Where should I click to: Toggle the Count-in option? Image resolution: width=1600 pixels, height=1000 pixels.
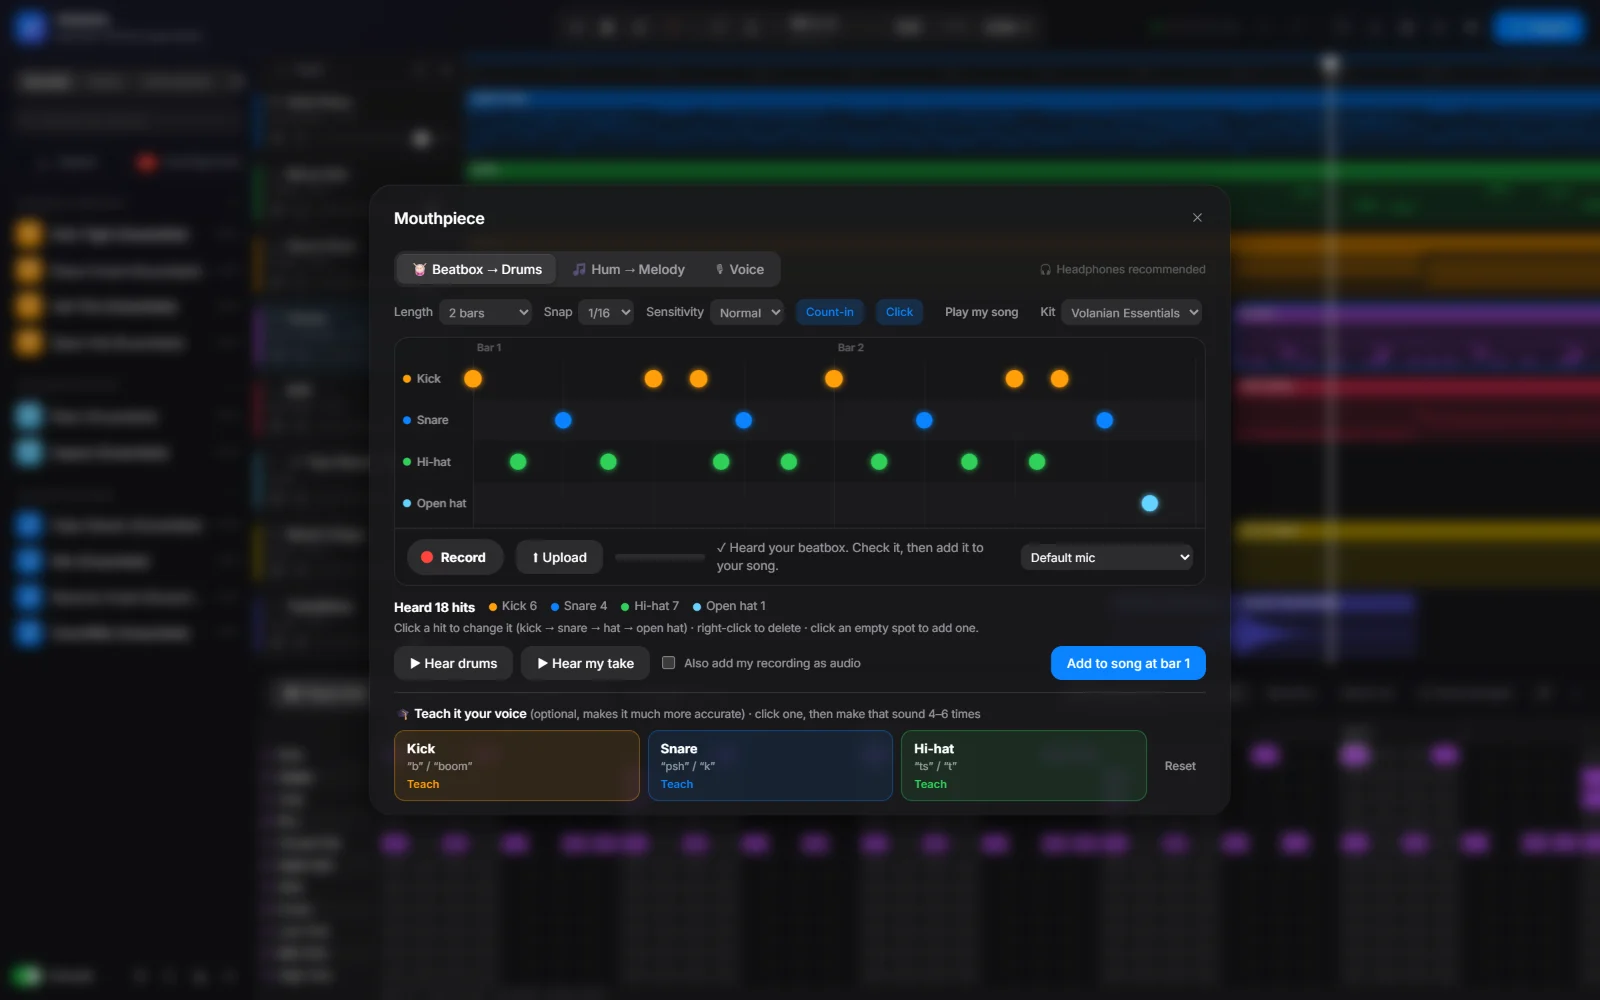pyautogui.click(x=829, y=312)
